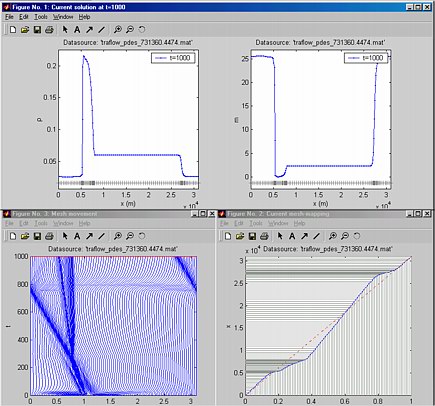Open Tools menu in Figure No. 1
Image resolution: width=435 pixels, height=406 pixels.
(x=41, y=17)
